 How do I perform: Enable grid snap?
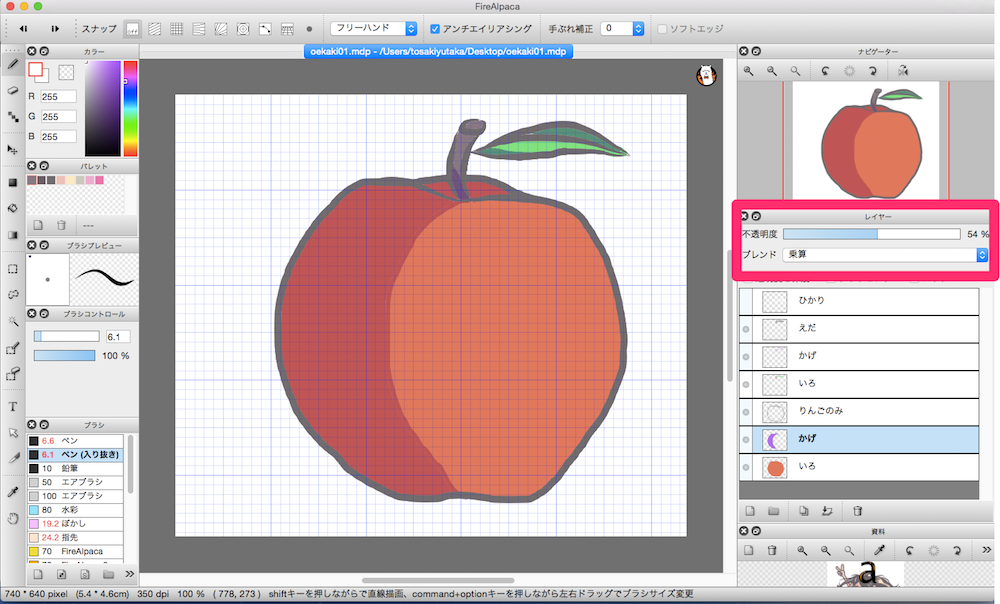[x=177, y=29]
